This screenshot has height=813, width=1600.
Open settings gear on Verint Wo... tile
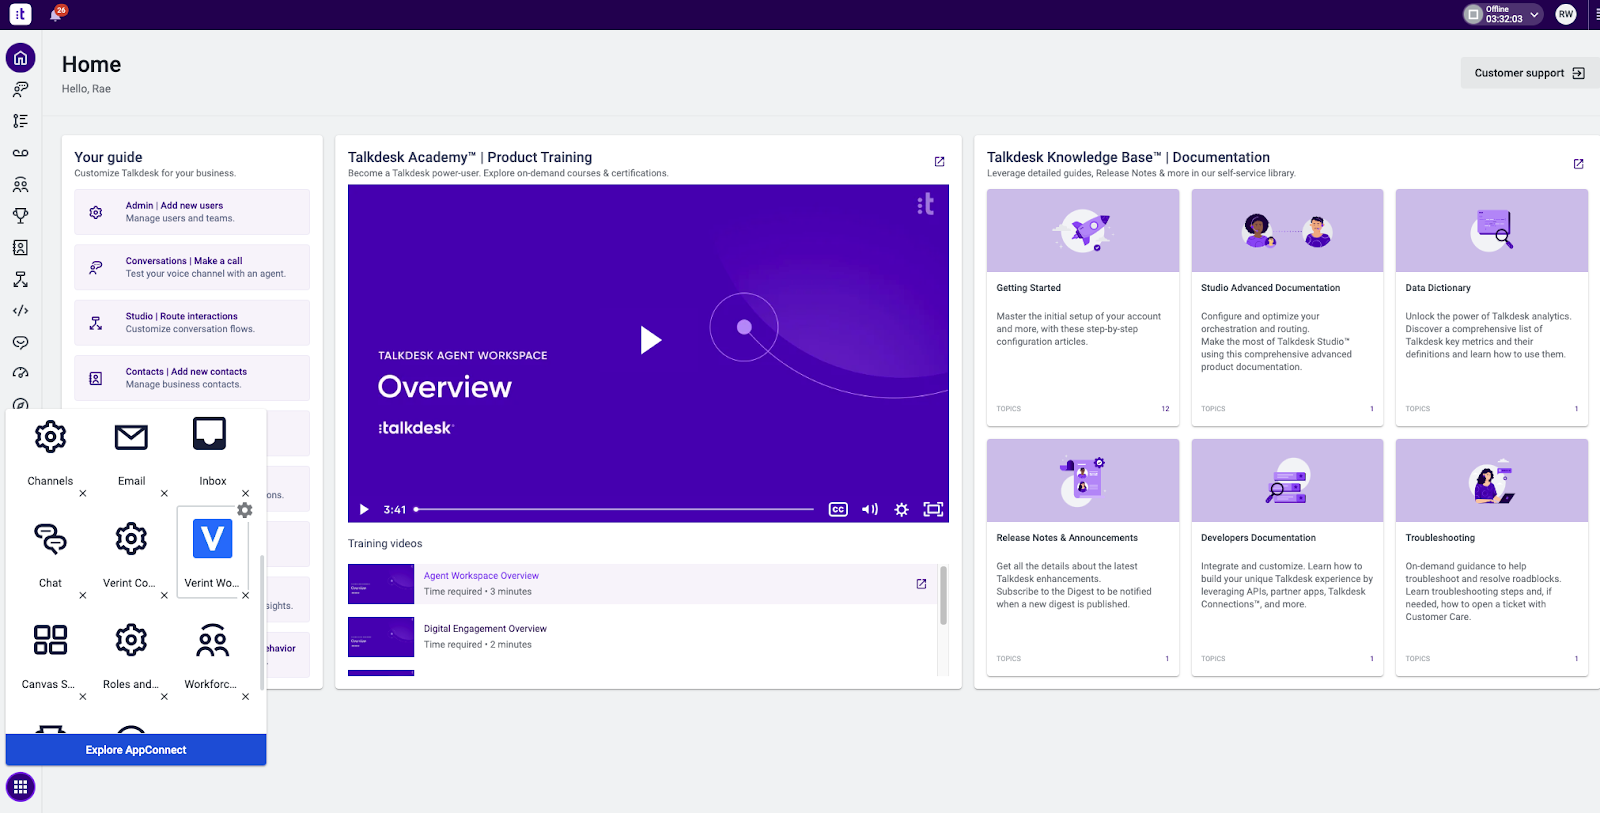[245, 510]
